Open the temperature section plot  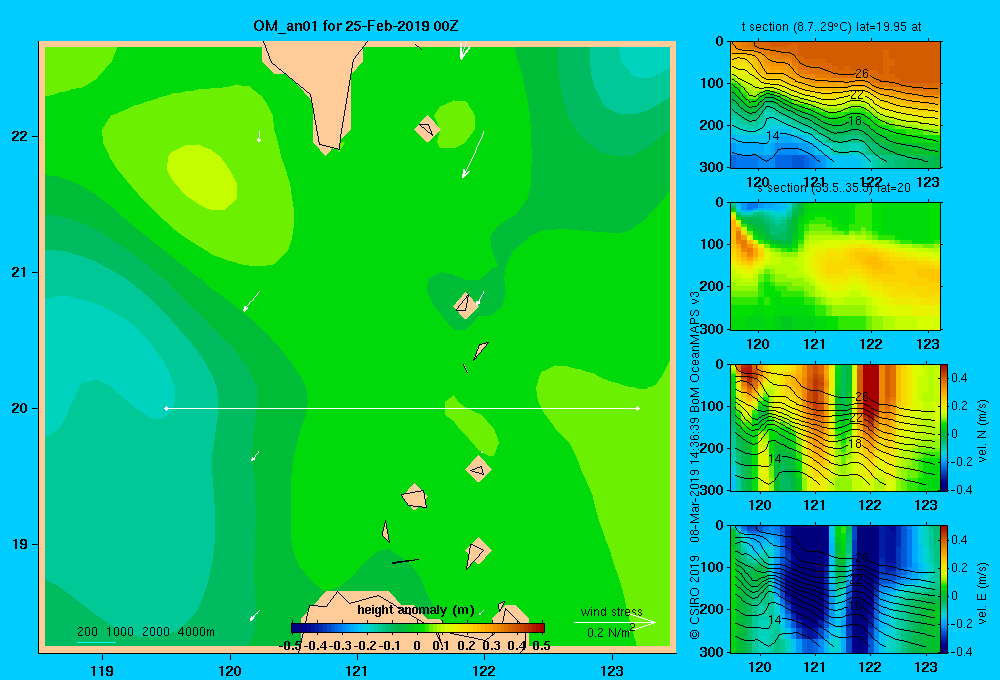pos(835,105)
